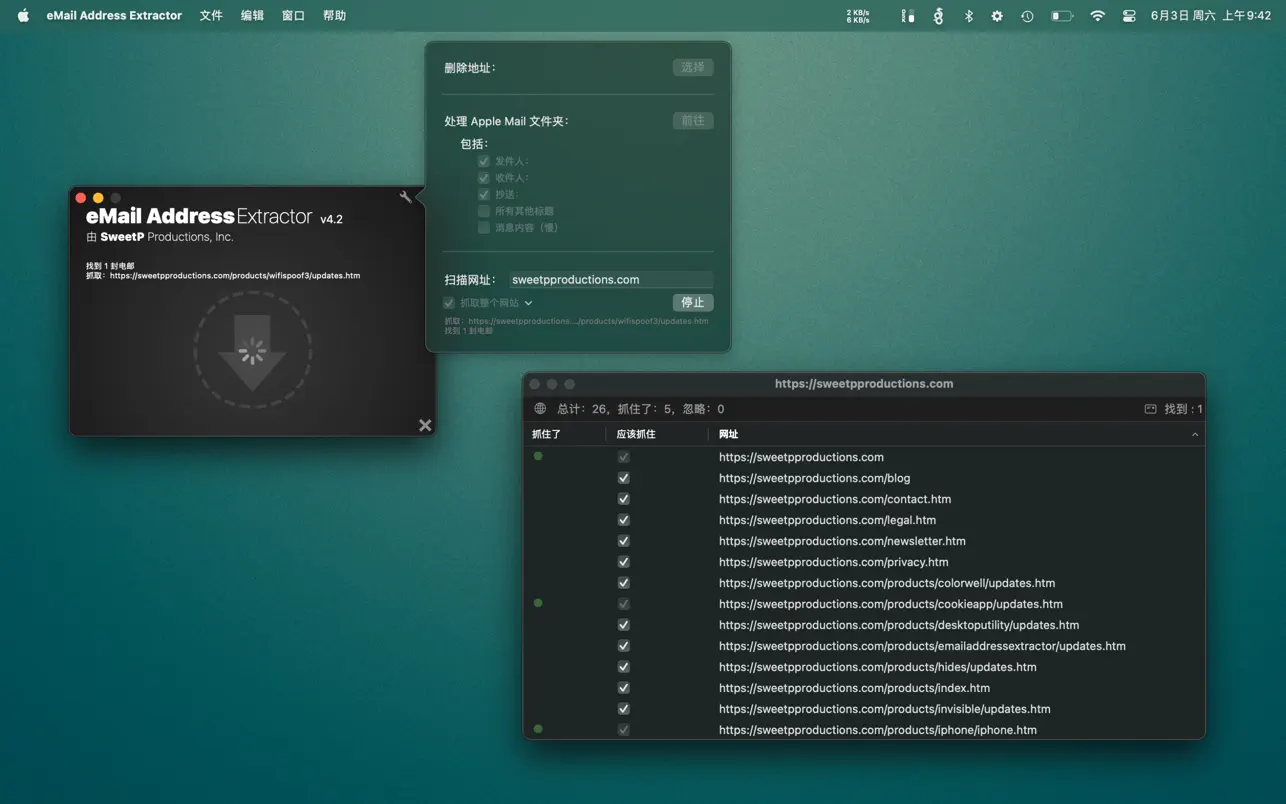Open the 窗口 menu

(293, 16)
